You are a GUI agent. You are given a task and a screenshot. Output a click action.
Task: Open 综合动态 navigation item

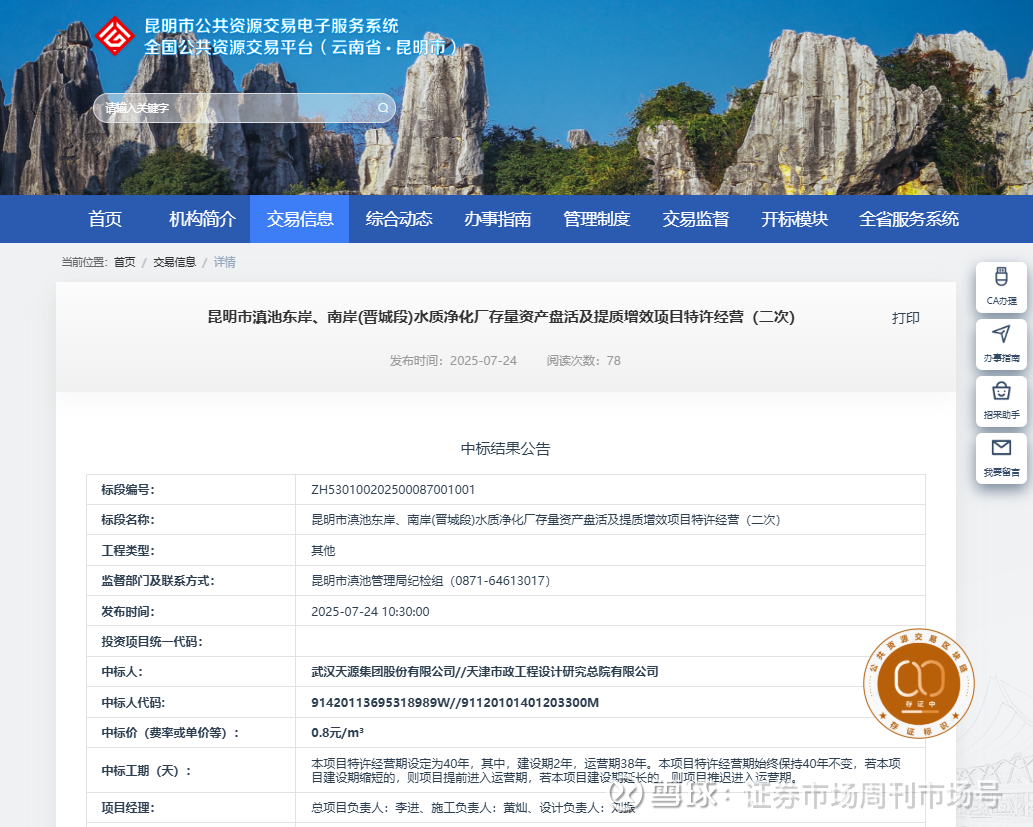click(x=399, y=219)
